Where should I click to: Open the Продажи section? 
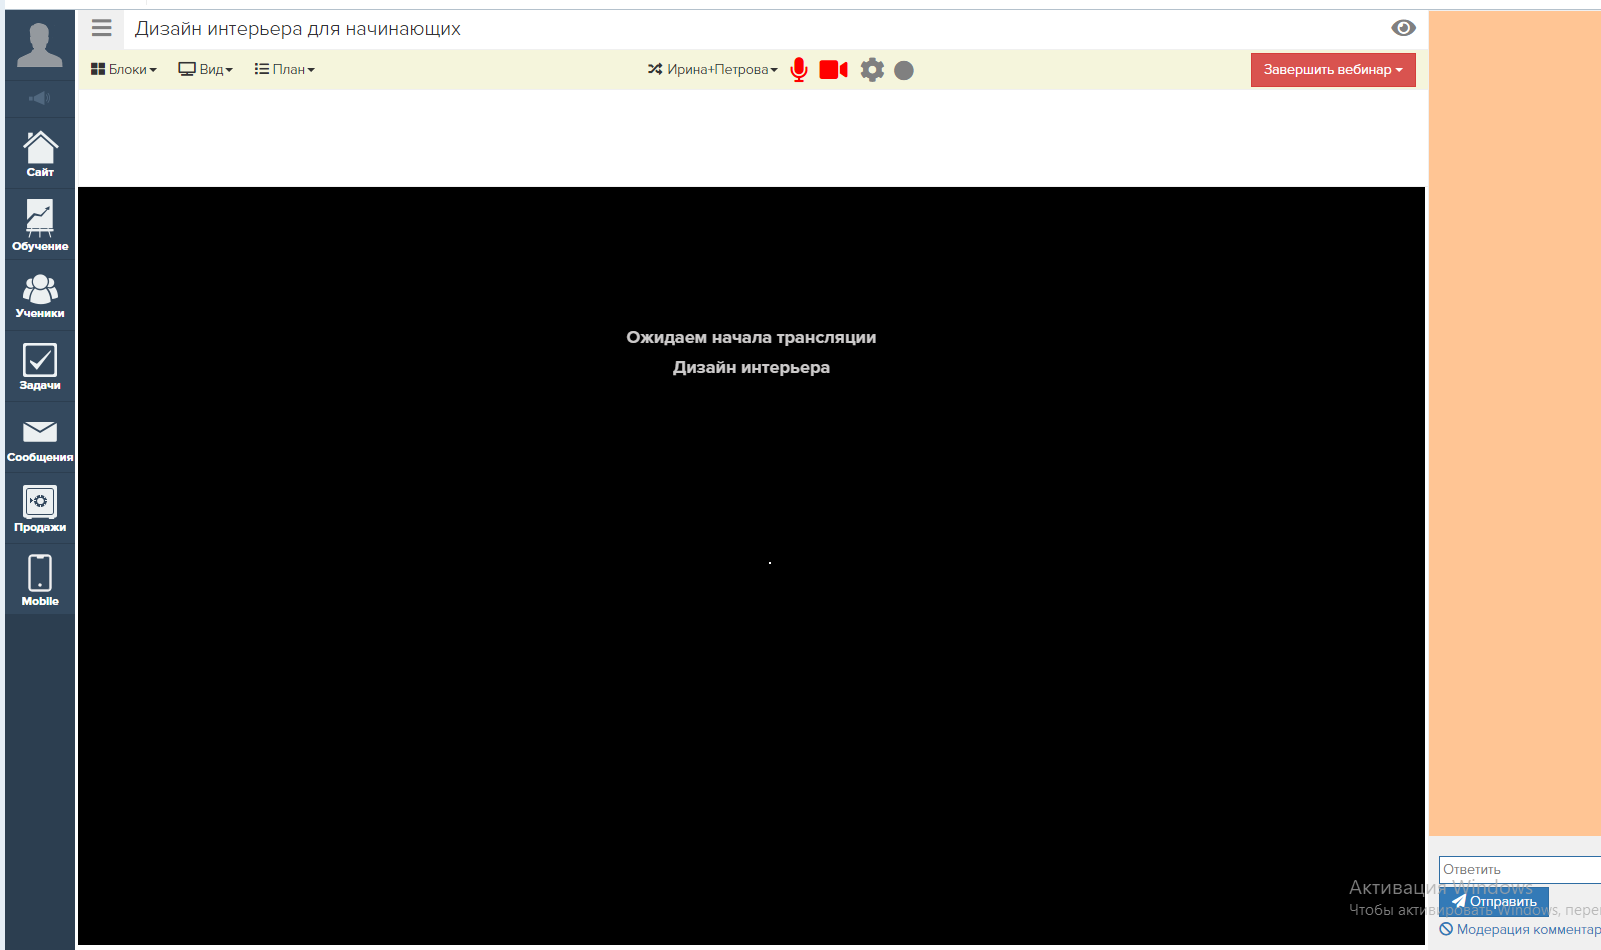point(40,509)
